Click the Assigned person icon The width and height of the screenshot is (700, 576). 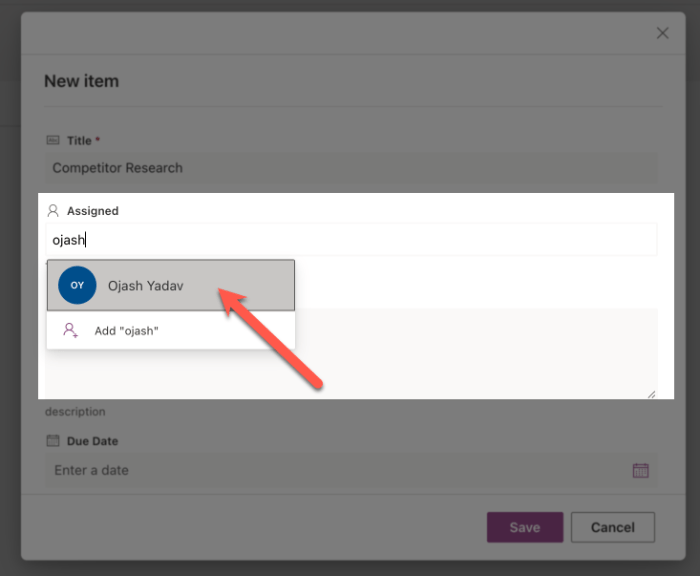(53, 210)
